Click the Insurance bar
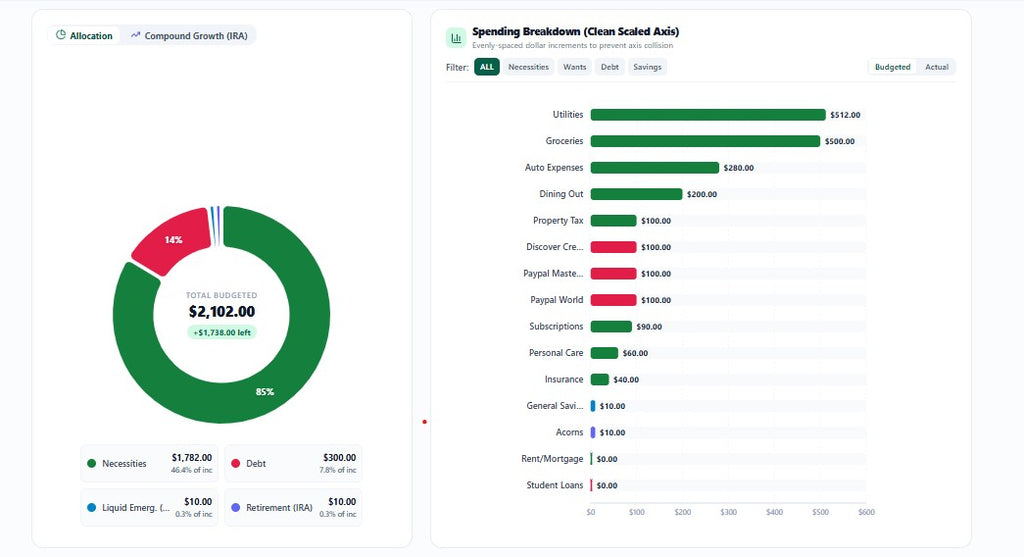 coord(600,379)
